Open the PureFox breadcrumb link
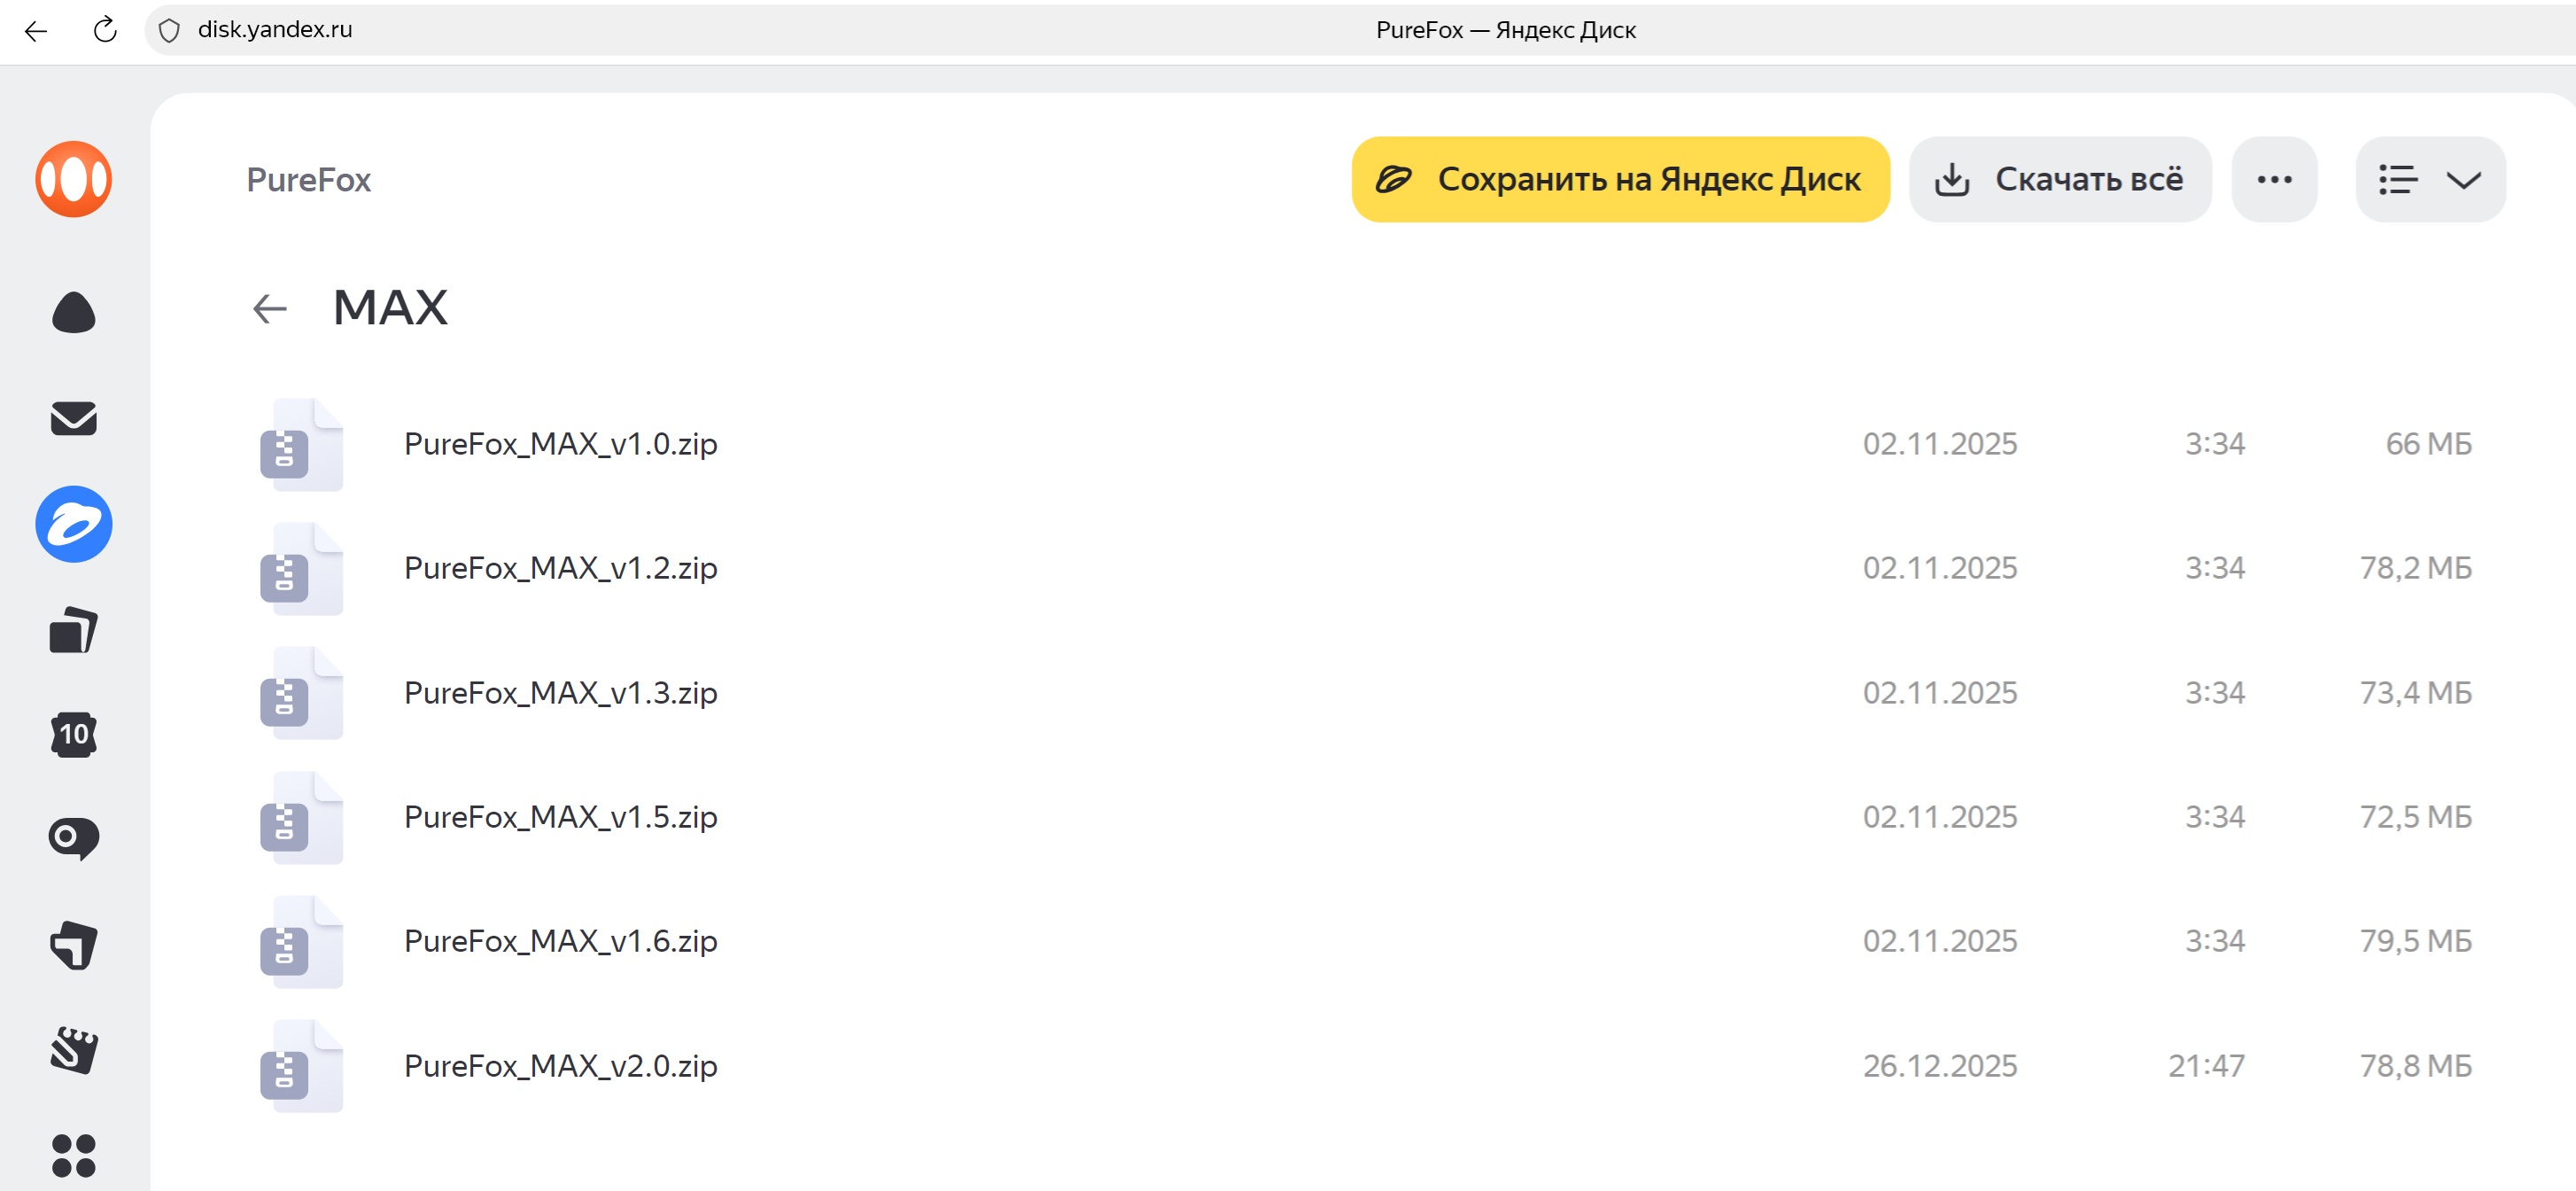 tap(308, 180)
